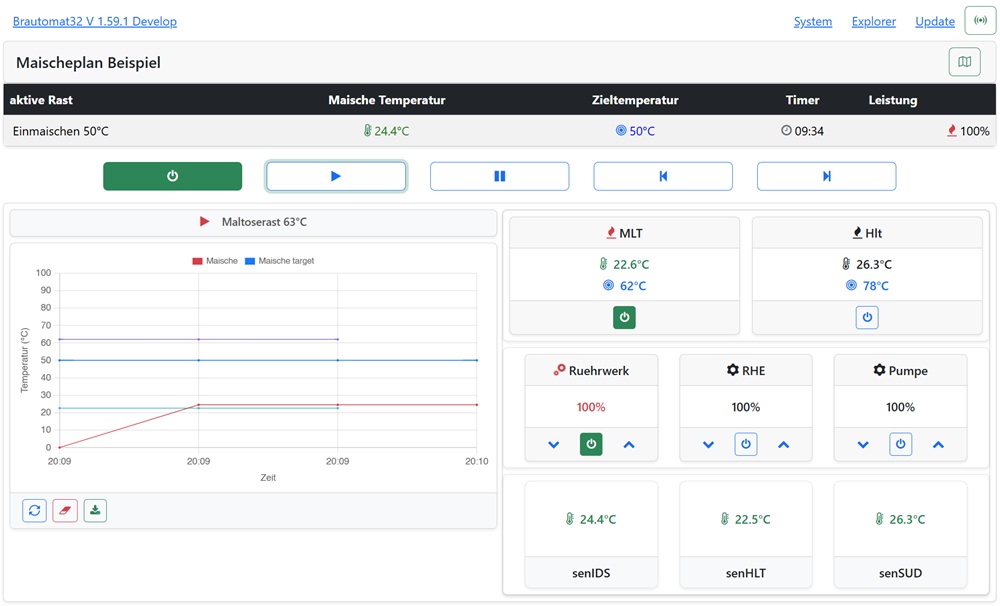
Task: Toggle MLT heater power
Action: pyautogui.click(x=624, y=317)
